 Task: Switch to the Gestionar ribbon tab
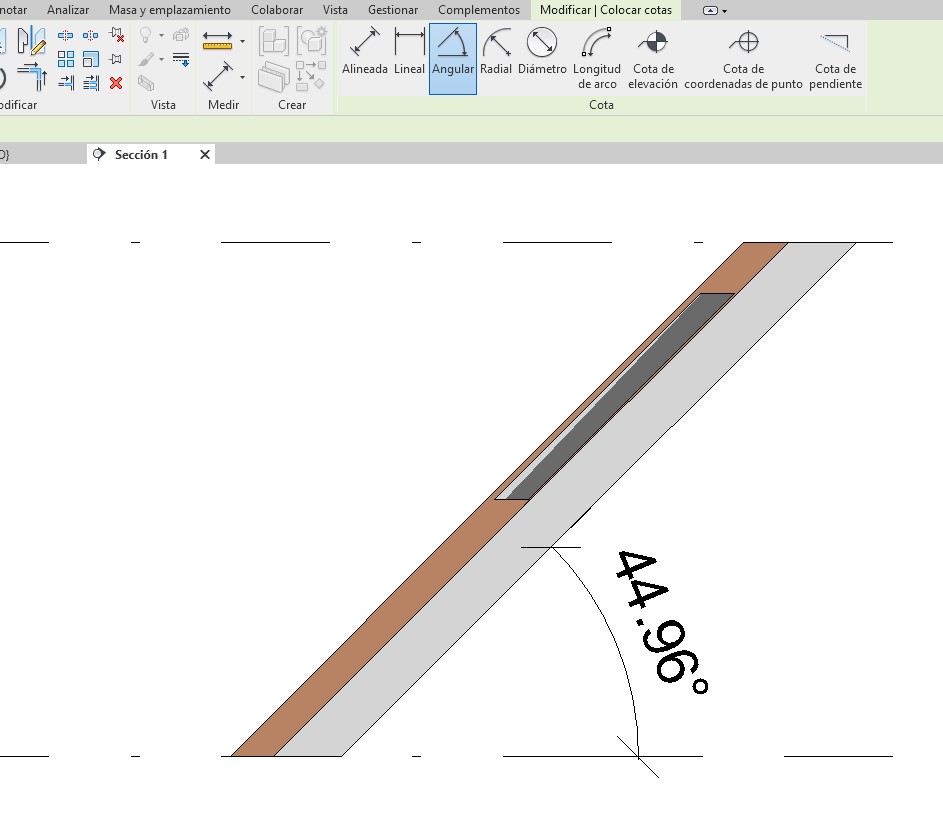tap(393, 10)
